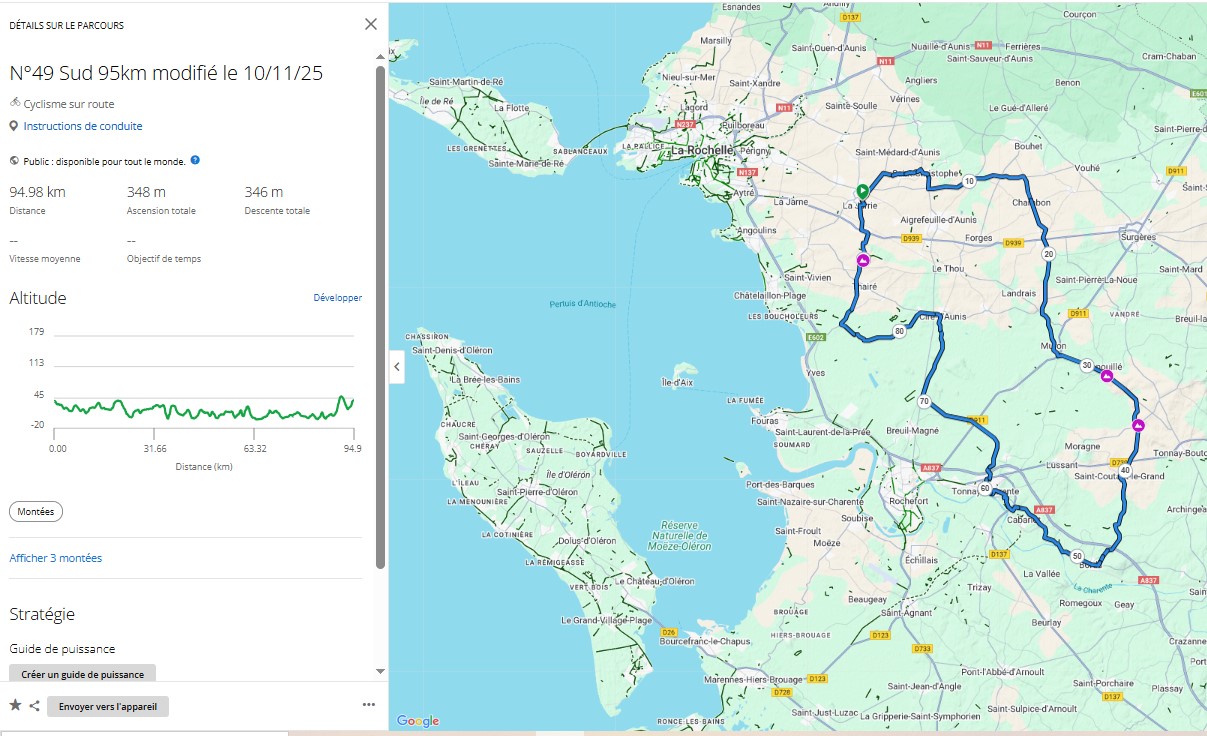Image resolution: width=1207 pixels, height=736 pixels.
Task: Click the 10 km distance marker
Action: pos(969,181)
